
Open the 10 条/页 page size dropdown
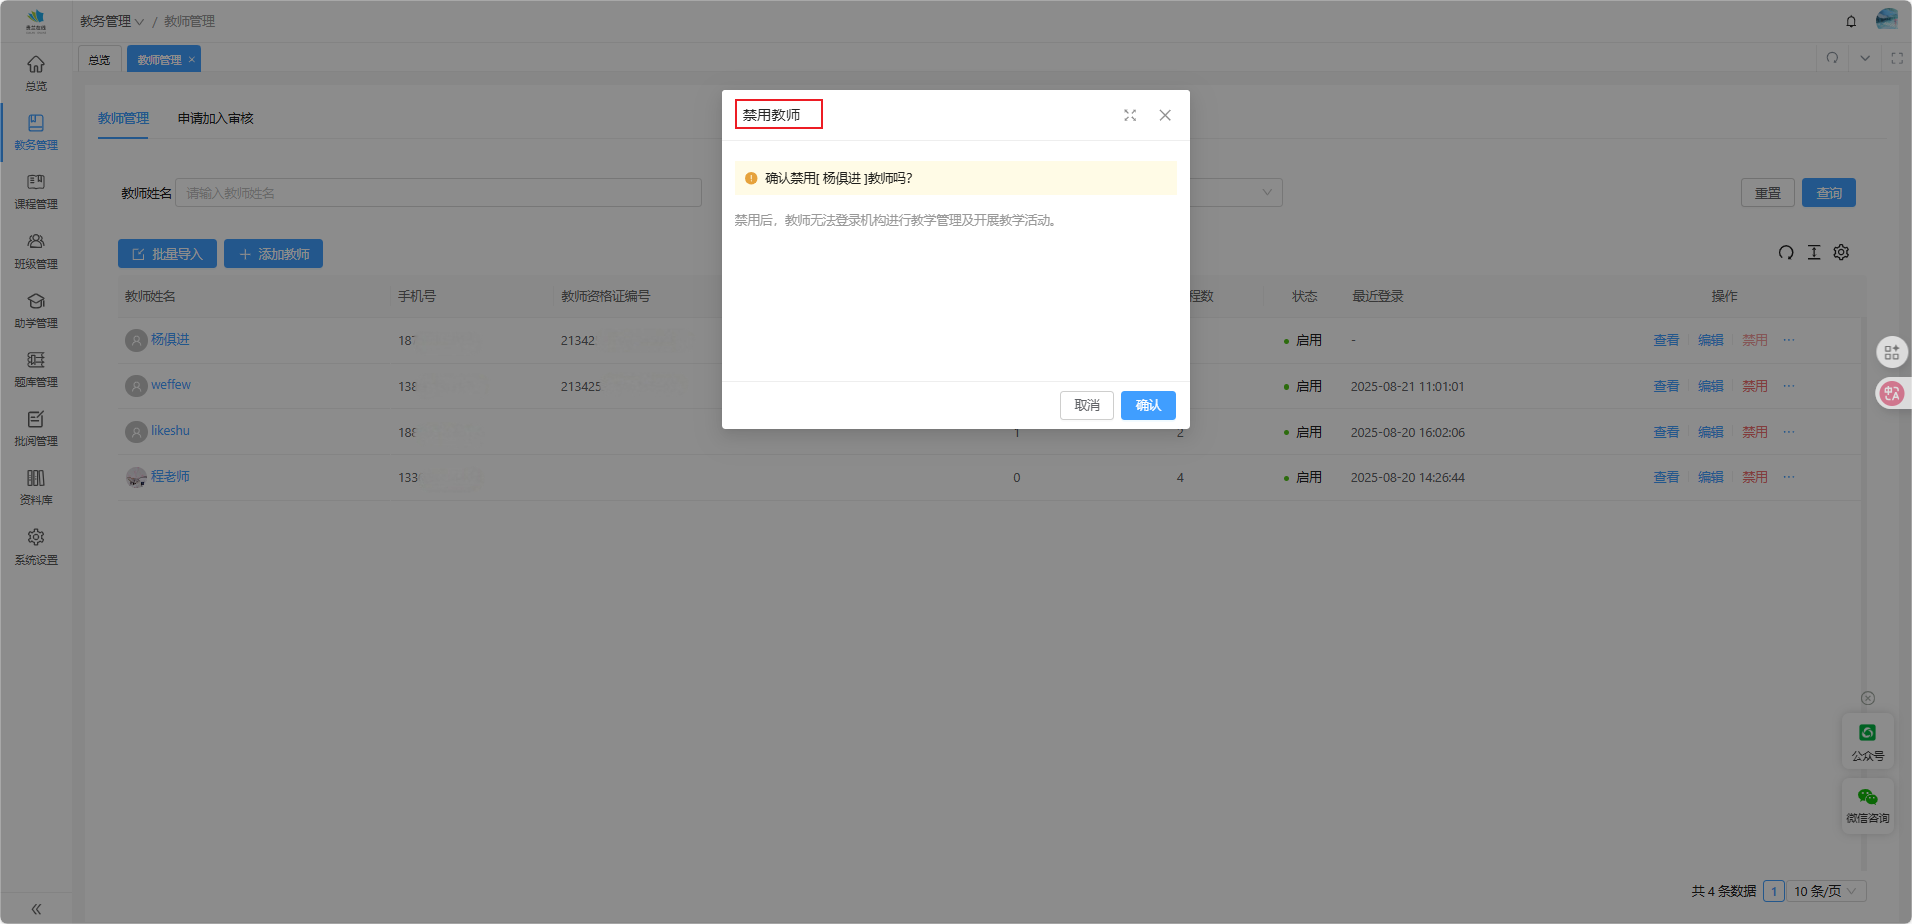(x=1825, y=891)
